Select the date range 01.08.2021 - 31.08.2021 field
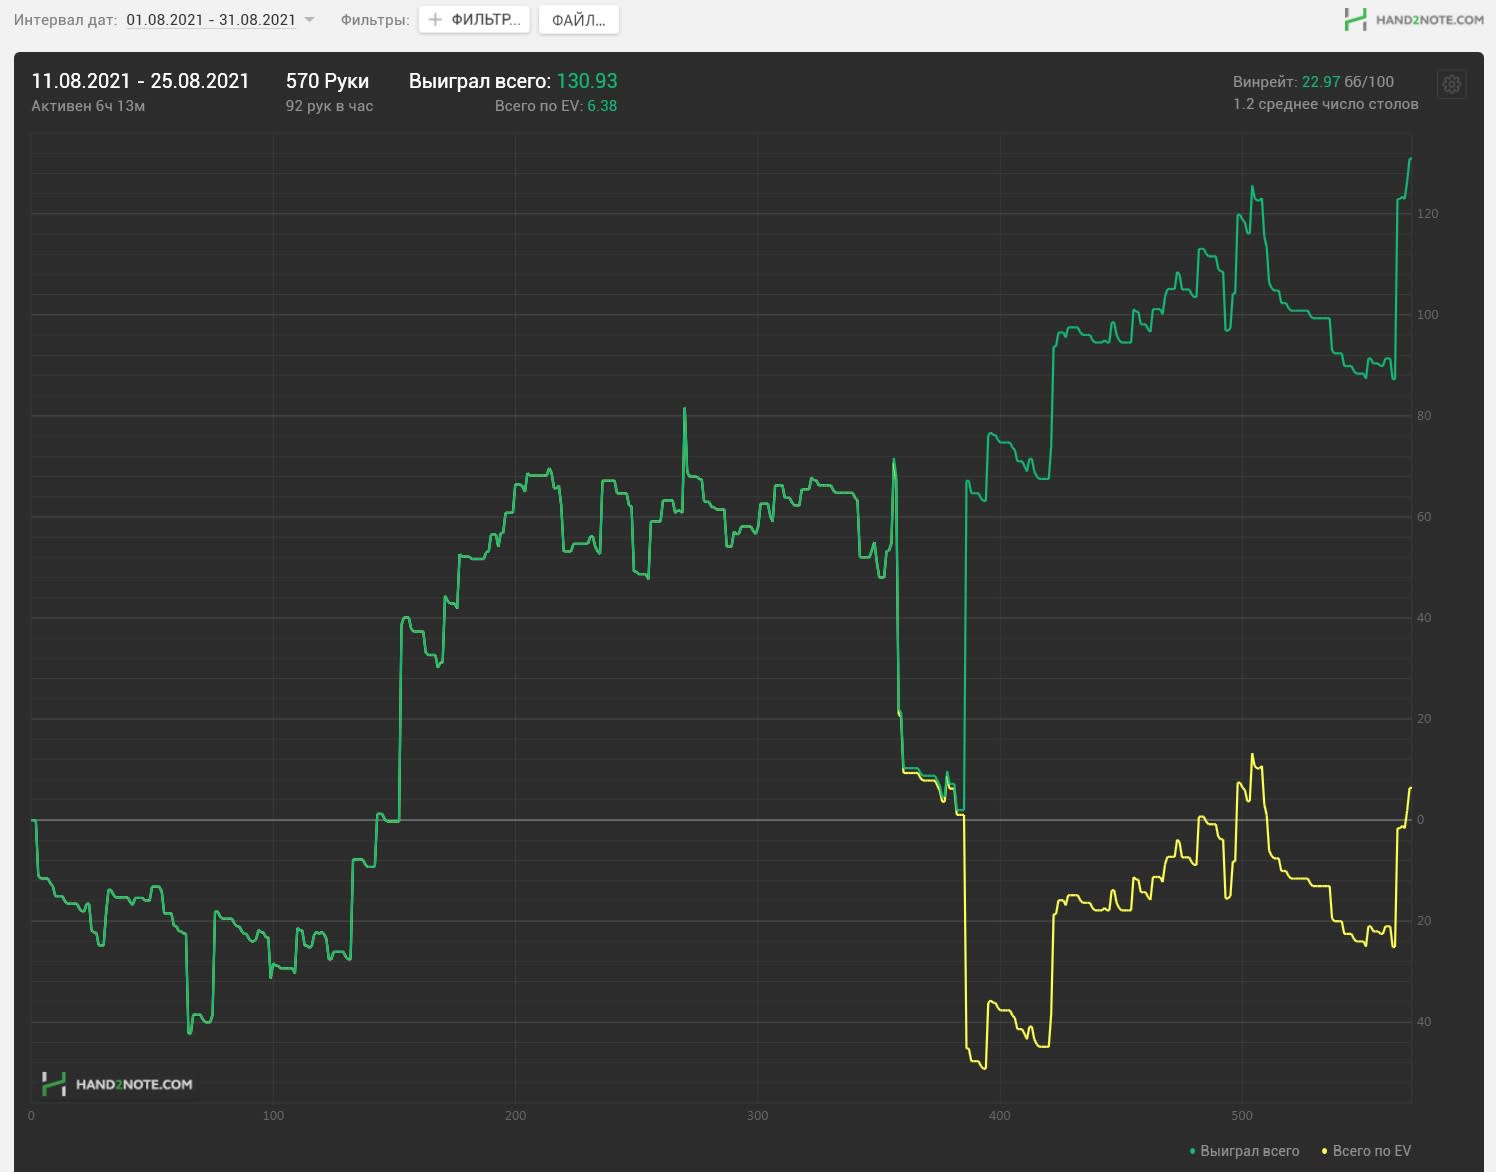Viewport: 1496px width, 1172px height. click(211, 20)
